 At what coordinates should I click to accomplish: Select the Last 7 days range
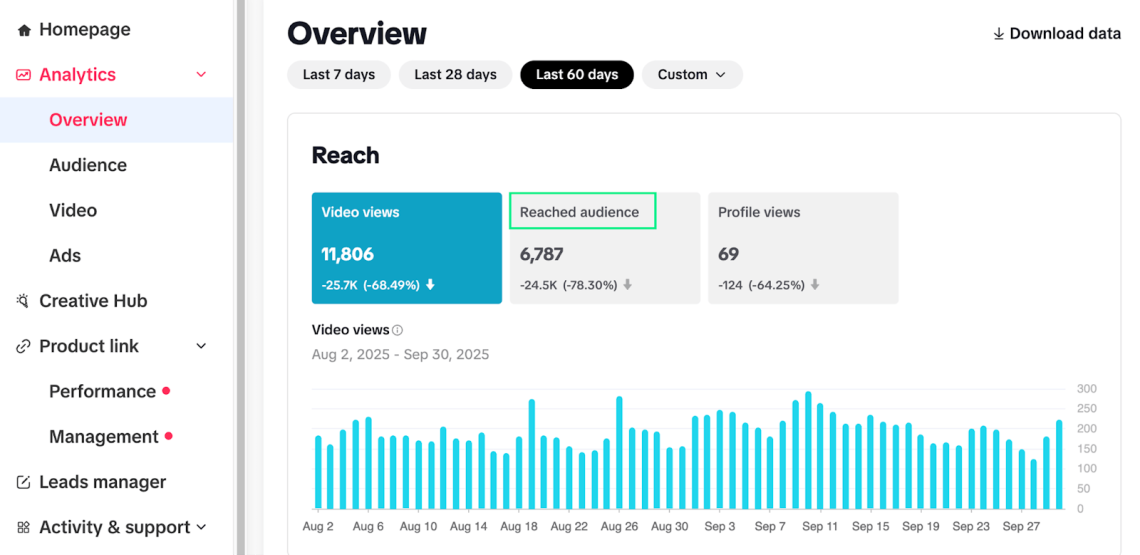(x=339, y=75)
